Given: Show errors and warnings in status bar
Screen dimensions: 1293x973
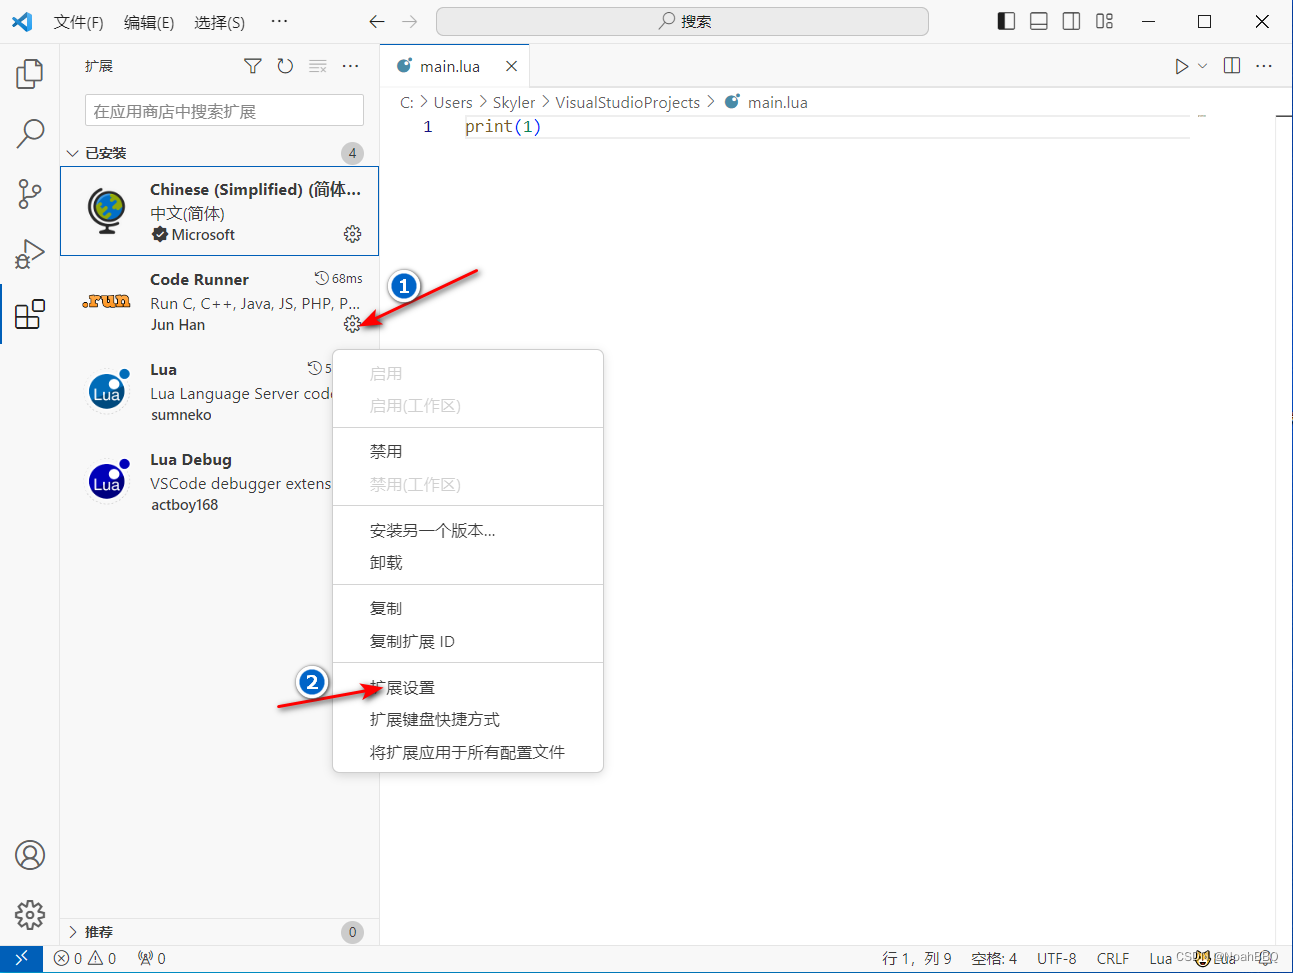Looking at the screenshot, I should [x=85, y=958].
